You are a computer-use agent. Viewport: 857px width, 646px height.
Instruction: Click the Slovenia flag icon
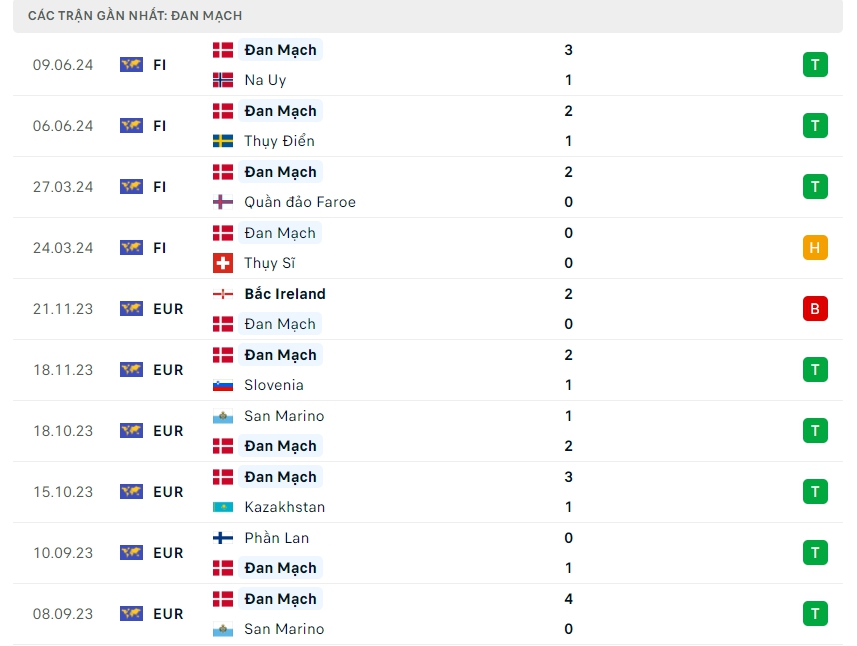(x=223, y=385)
